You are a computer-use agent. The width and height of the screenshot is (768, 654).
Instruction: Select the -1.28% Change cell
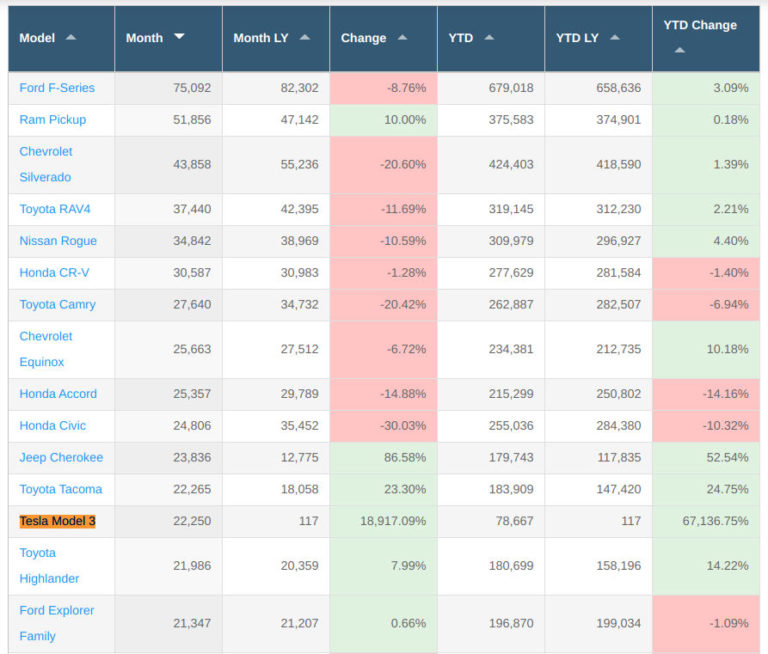(384, 273)
